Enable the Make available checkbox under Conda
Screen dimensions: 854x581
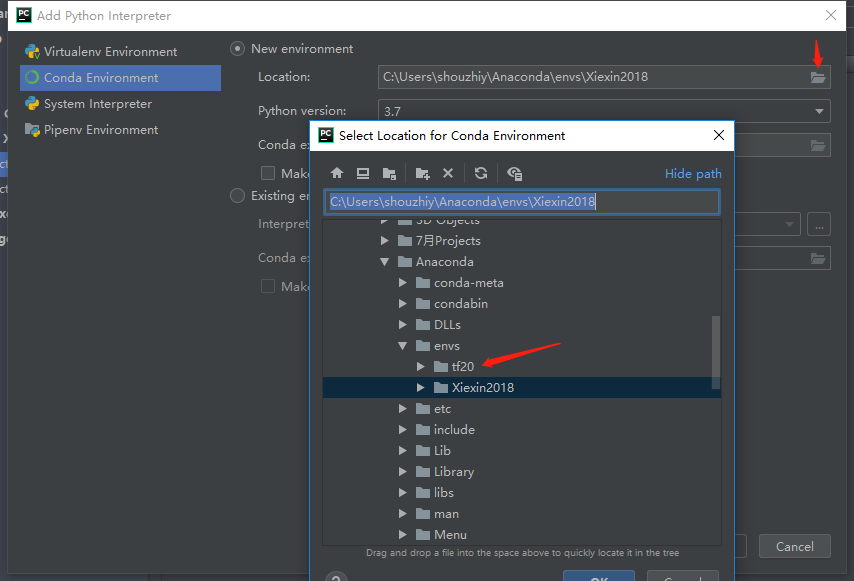tap(268, 173)
